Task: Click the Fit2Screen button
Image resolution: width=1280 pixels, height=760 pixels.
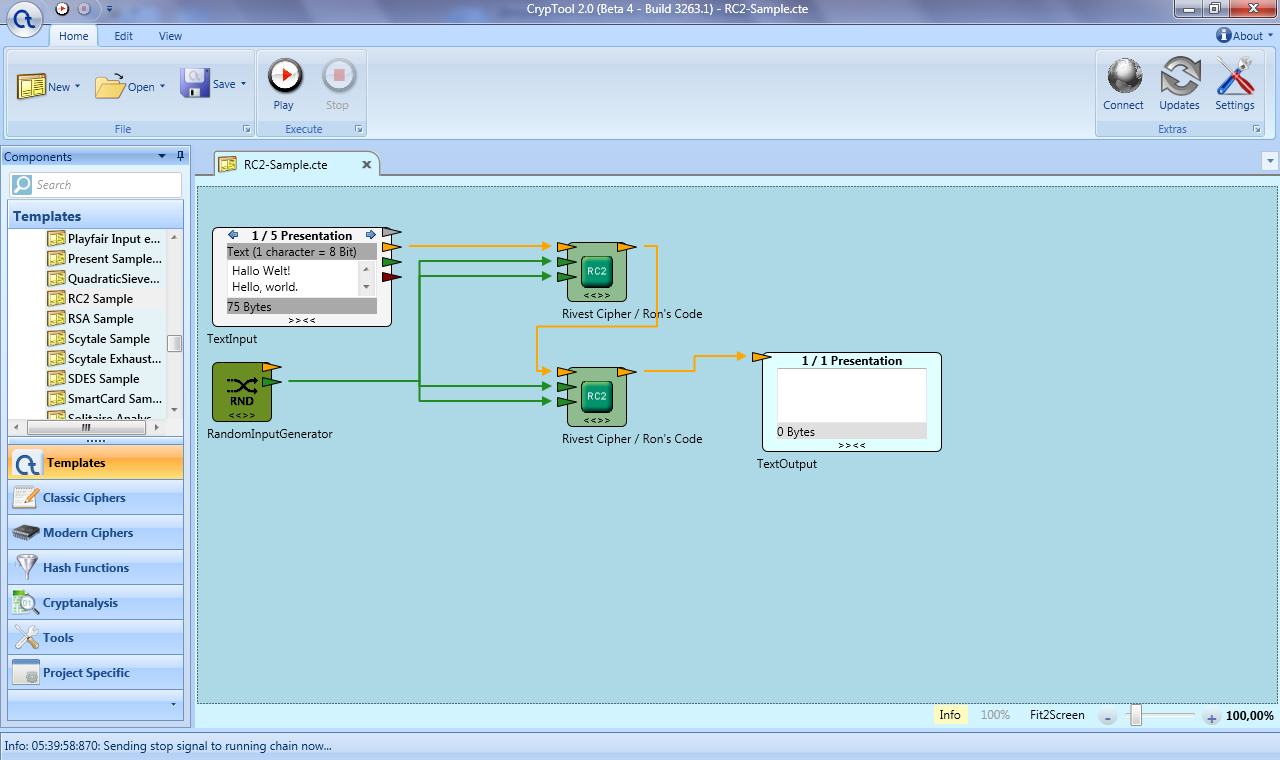Action: tap(1057, 715)
